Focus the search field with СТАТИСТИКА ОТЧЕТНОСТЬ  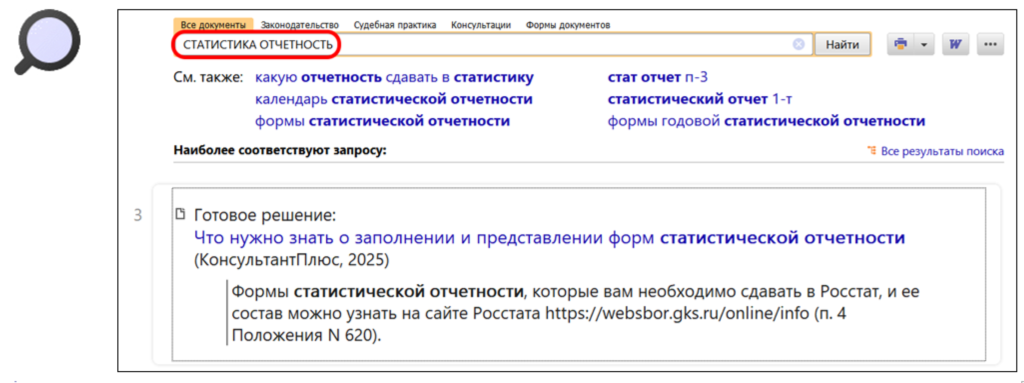click(x=493, y=44)
